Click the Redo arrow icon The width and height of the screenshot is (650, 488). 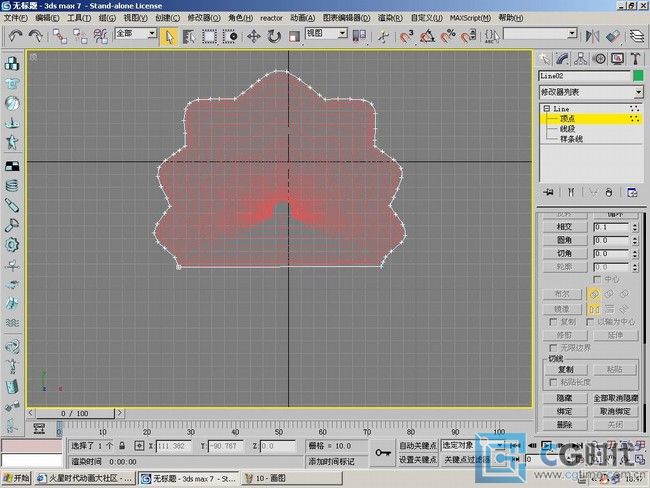click(x=35, y=36)
